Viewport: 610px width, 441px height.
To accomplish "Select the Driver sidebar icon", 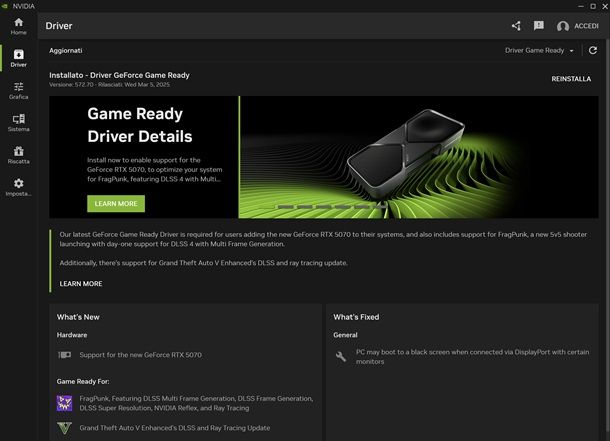I will [x=18, y=58].
